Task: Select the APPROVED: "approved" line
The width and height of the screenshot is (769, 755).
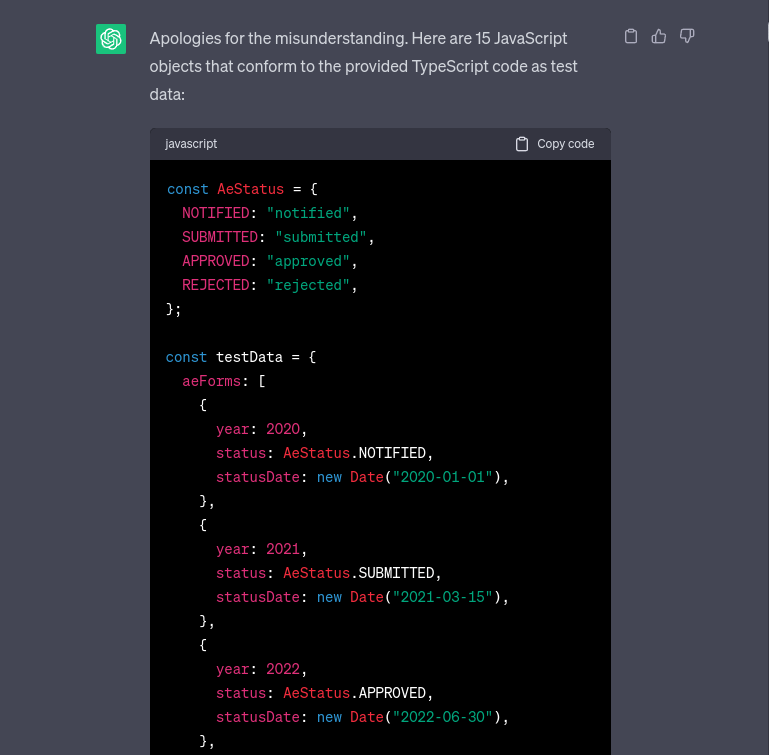Action: pos(270,261)
